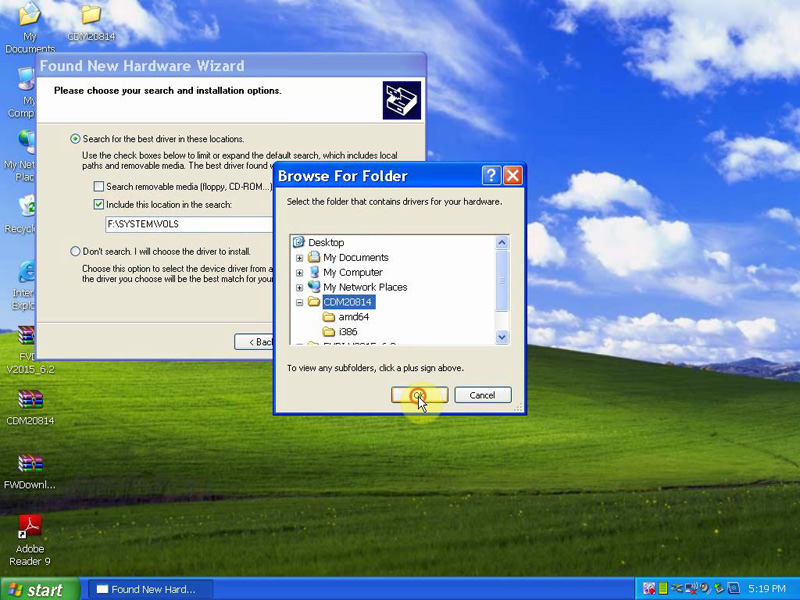Select the i386 subfolder

(x=347, y=332)
